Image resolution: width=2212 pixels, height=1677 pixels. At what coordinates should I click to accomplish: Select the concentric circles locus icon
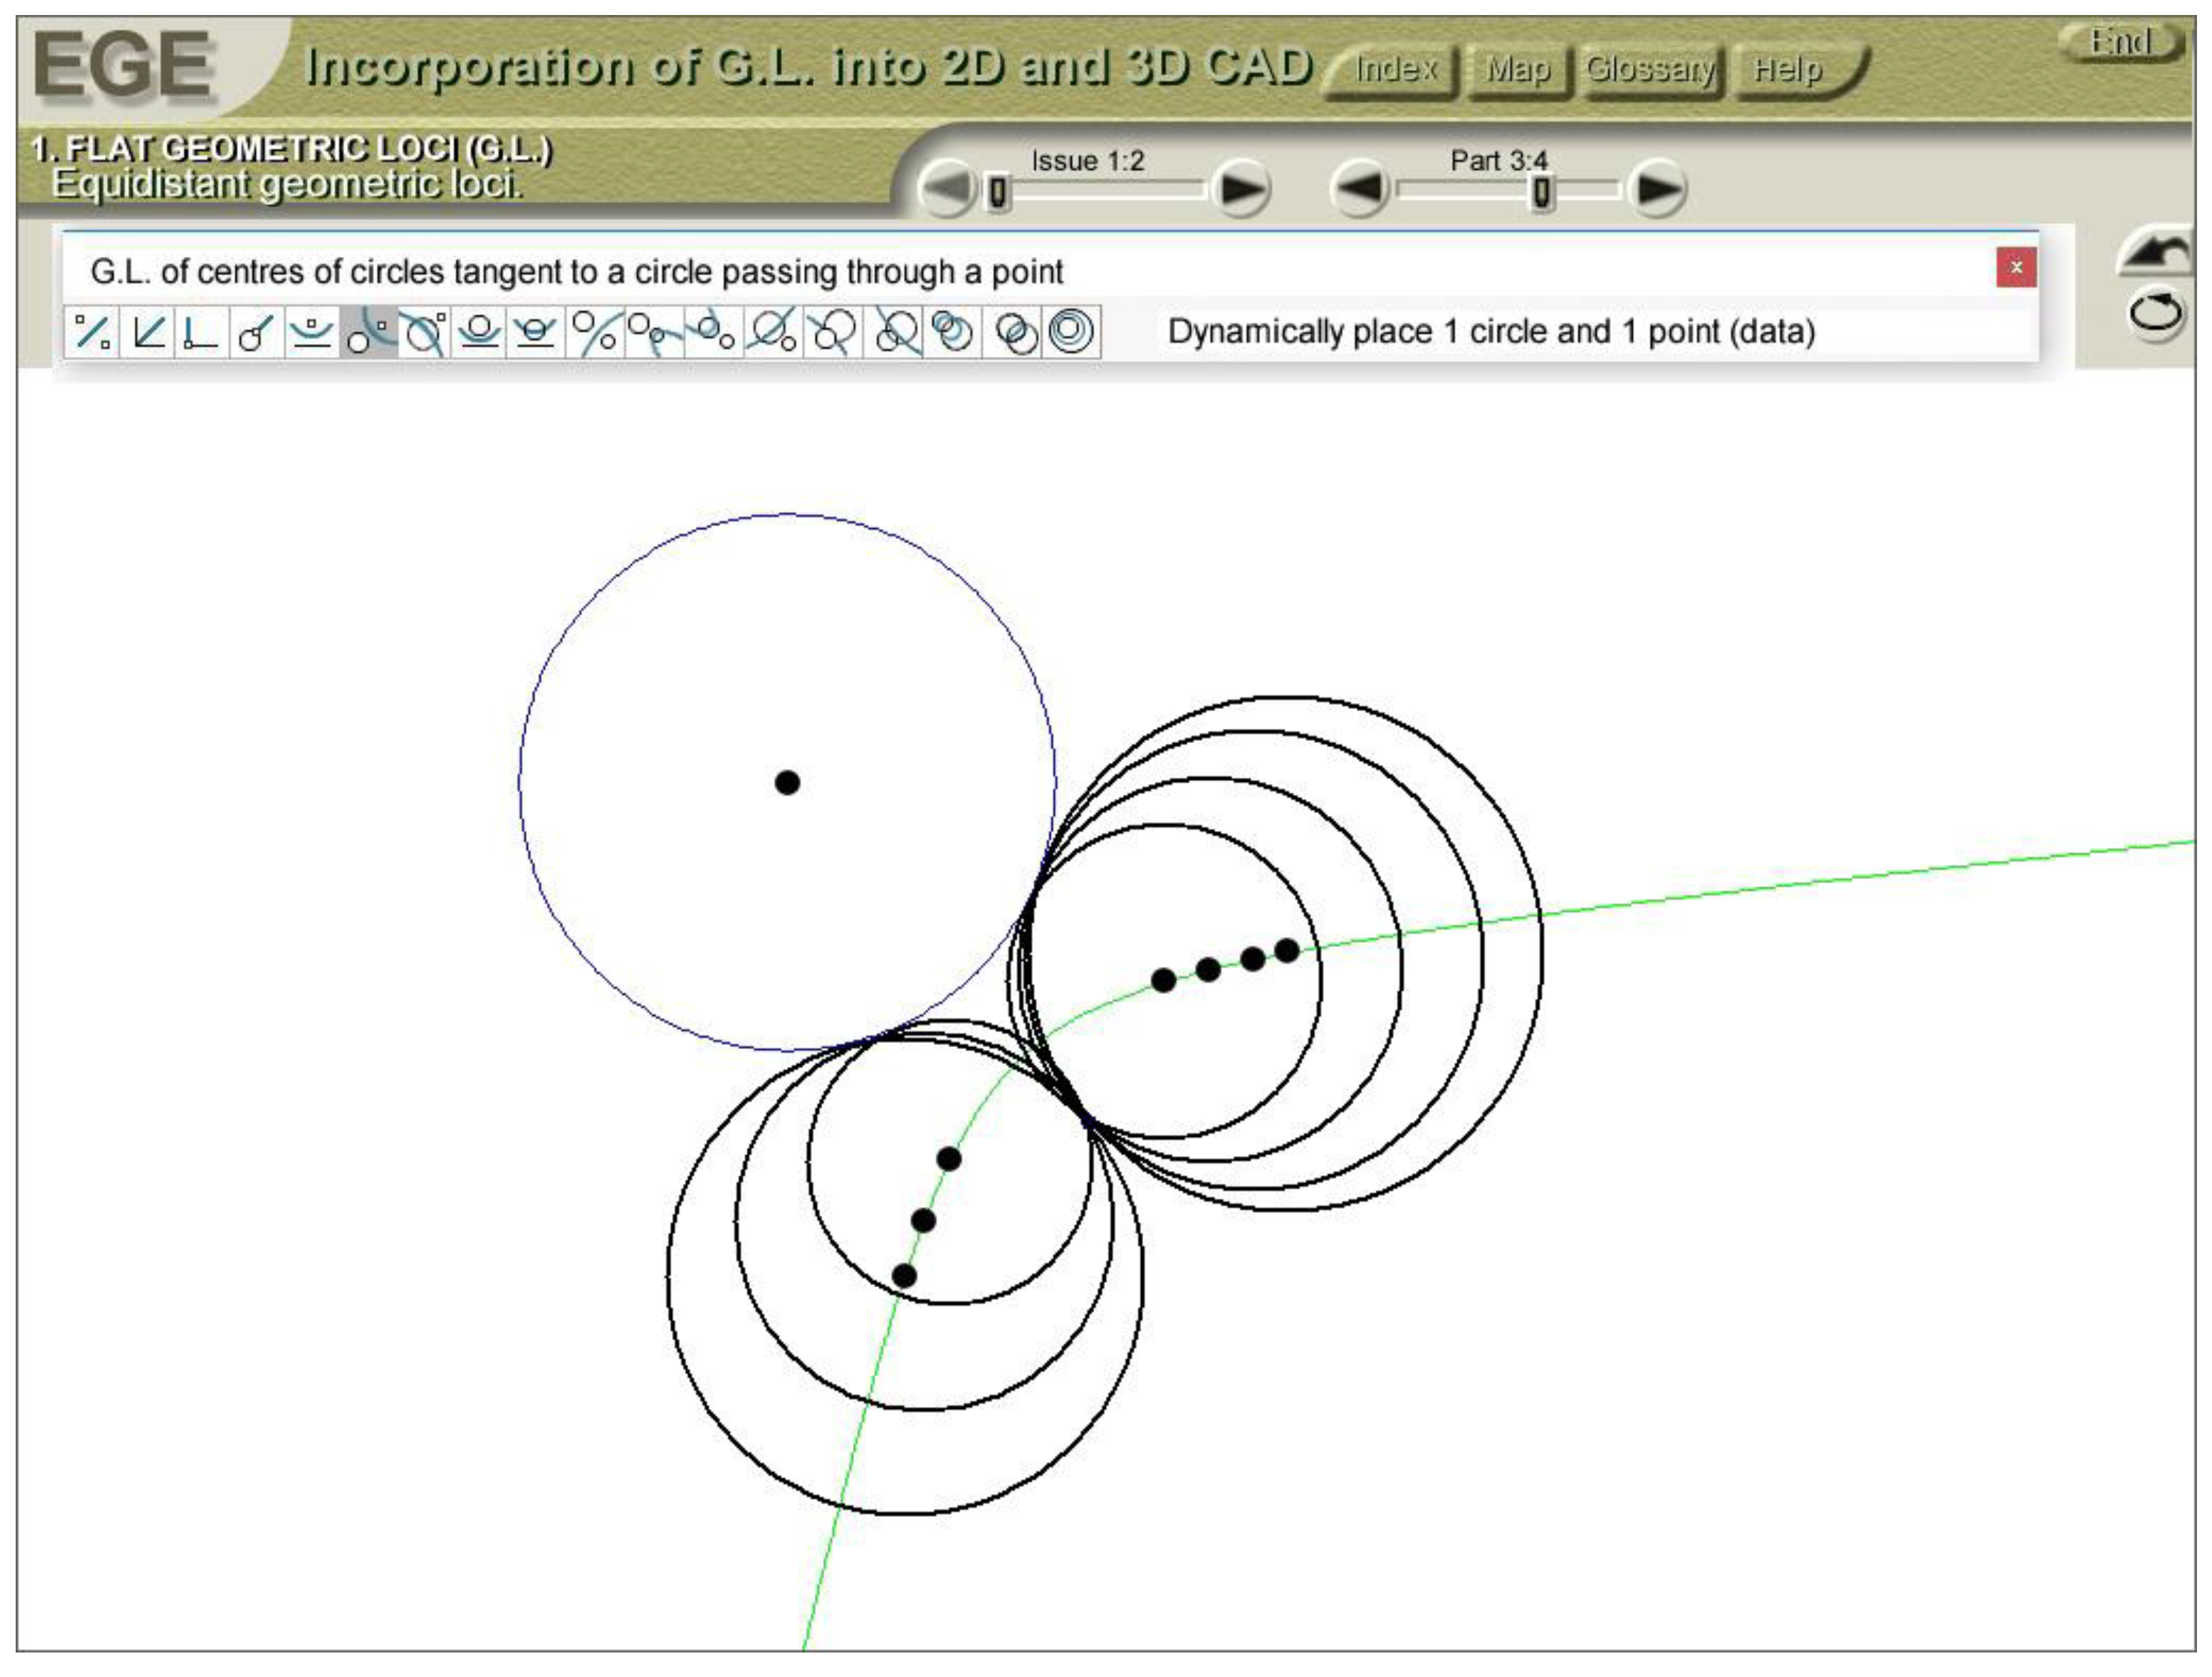pos(1071,332)
